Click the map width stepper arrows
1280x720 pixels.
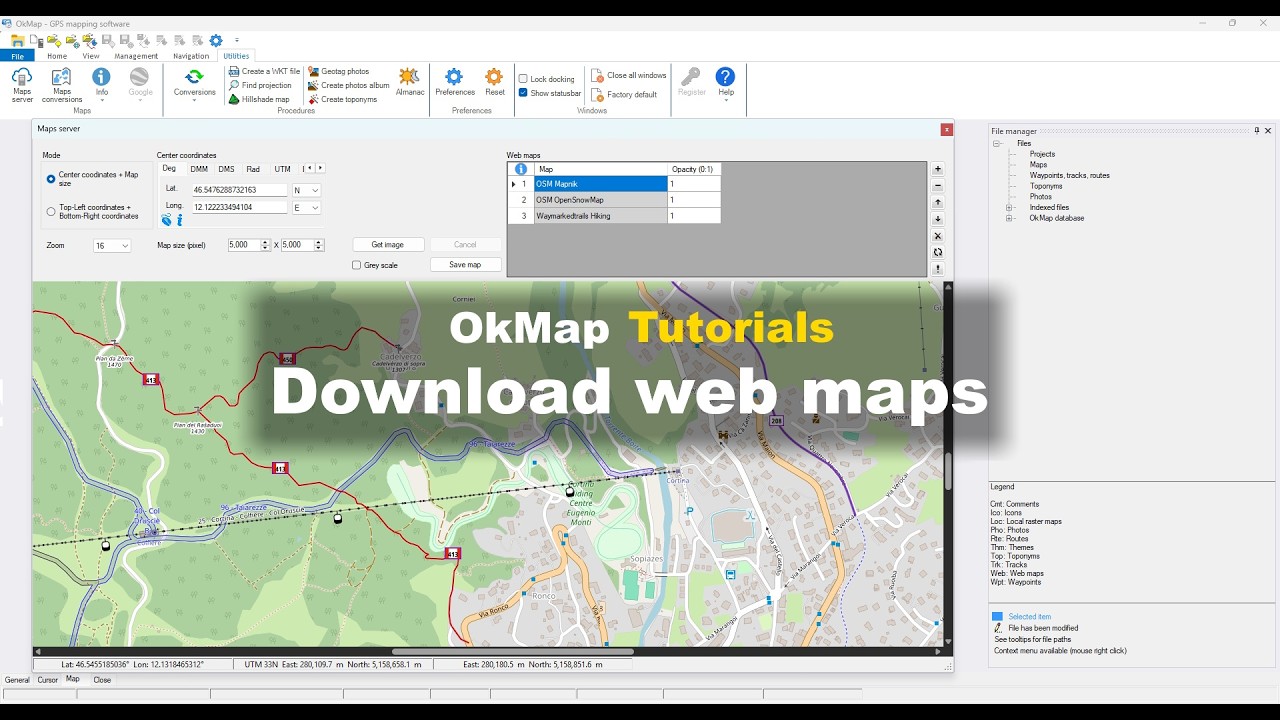click(x=266, y=245)
